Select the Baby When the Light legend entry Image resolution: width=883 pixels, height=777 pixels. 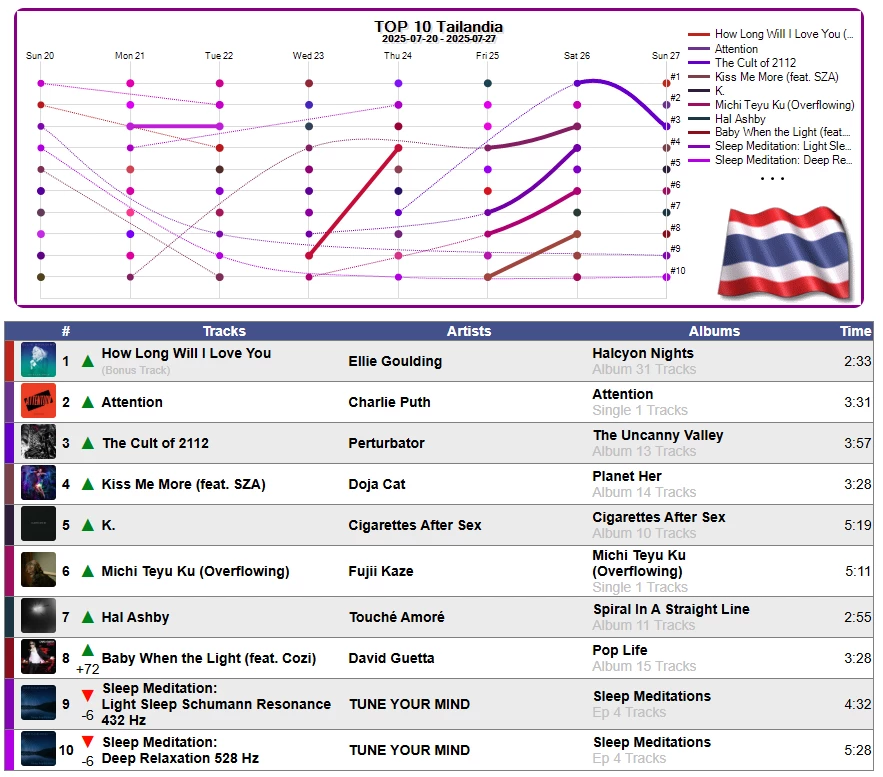pyautogui.click(x=769, y=132)
